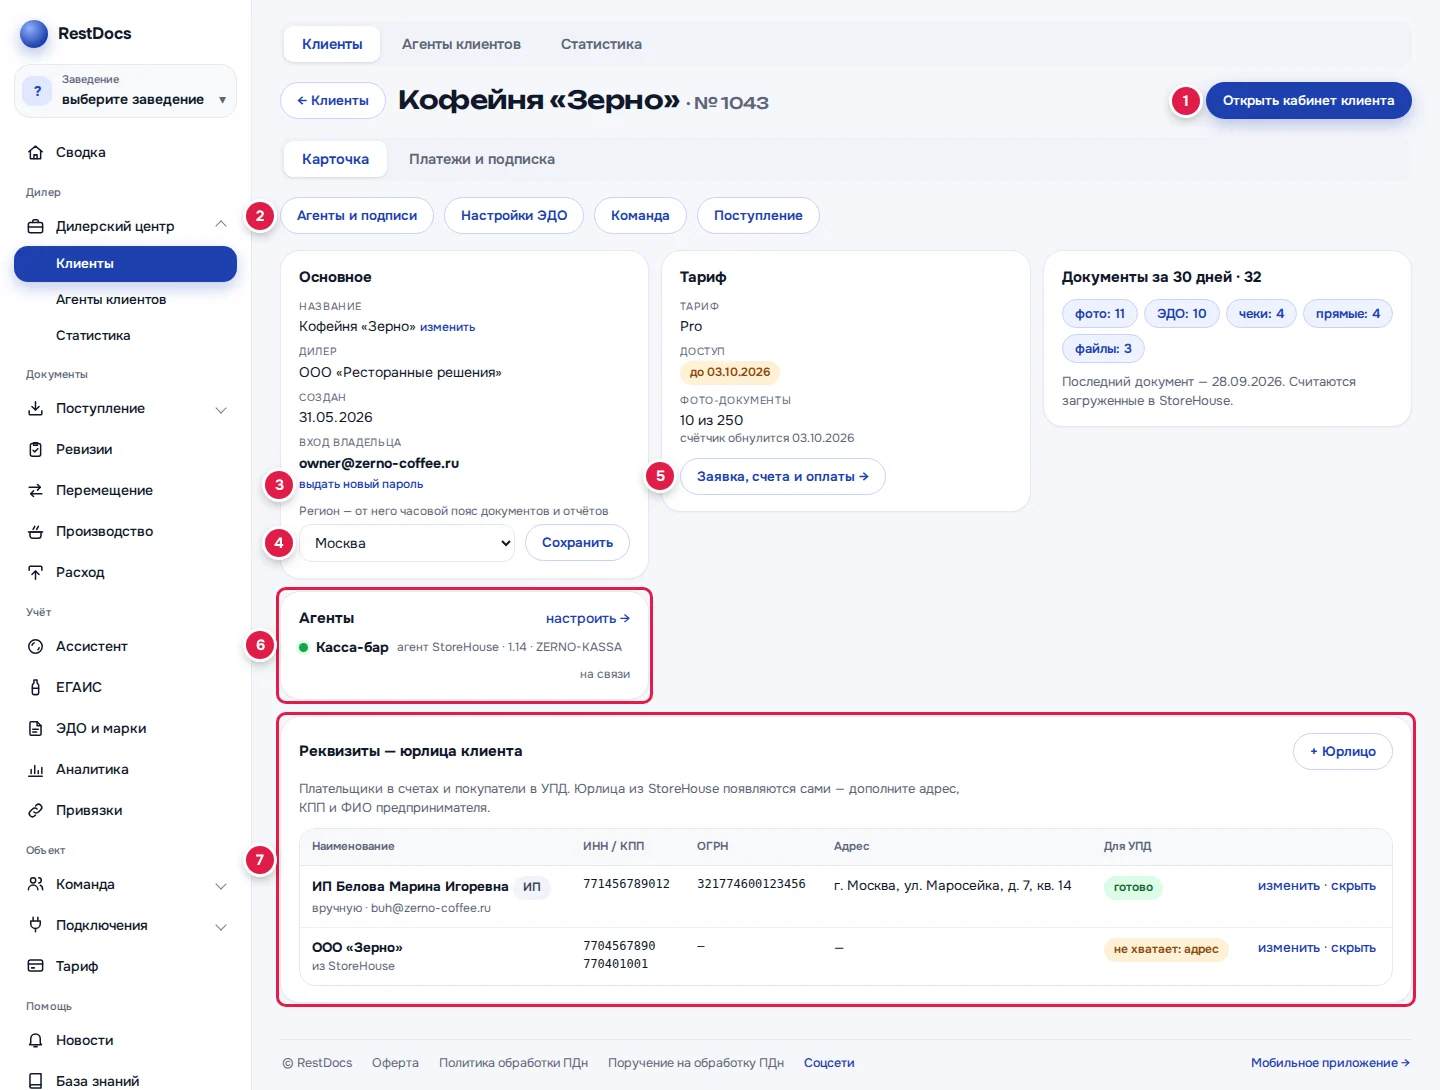Expand the Поступление sidebar chevron
1440x1090 pixels.
(x=221, y=410)
